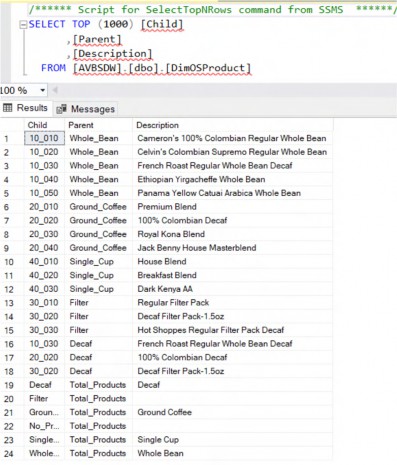397x465 pixels.
Task: Click the House Blend description cell
Action: pyautogui.click(x=233, y=261)
